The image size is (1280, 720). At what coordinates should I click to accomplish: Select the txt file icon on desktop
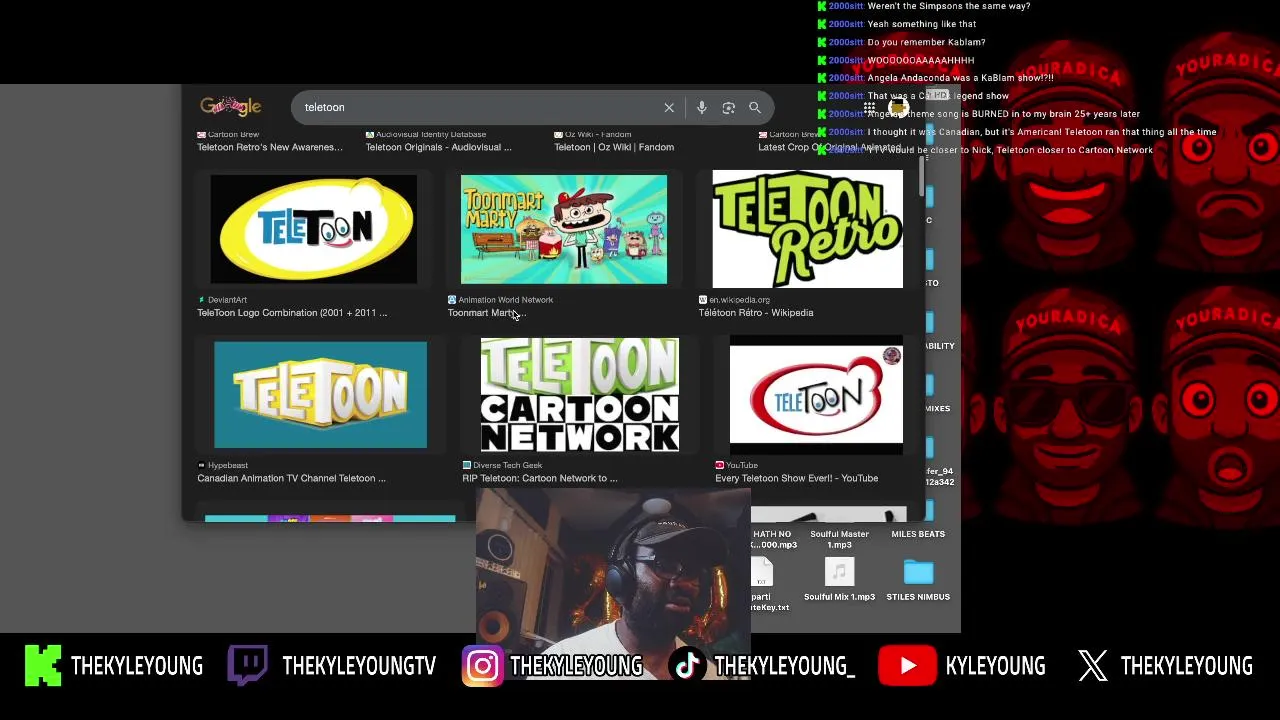[x=762, y=573]
